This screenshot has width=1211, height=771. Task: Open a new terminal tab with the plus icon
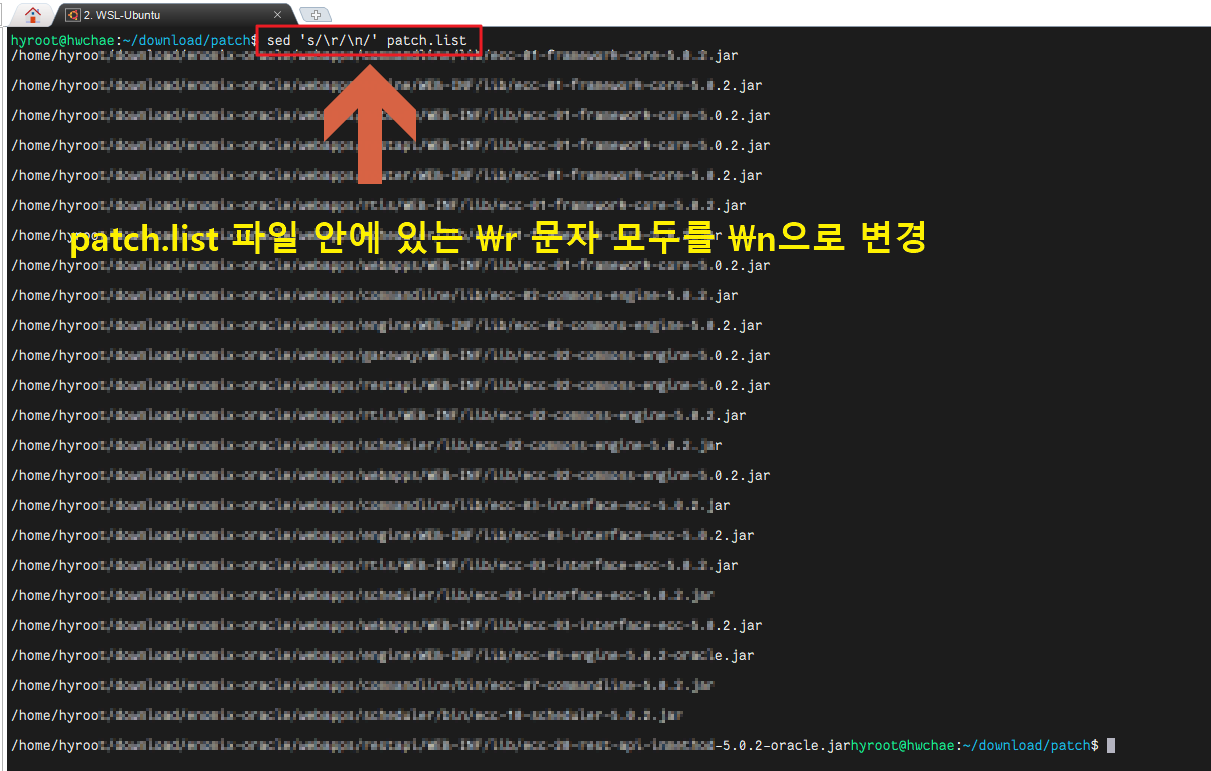[314, 15]
